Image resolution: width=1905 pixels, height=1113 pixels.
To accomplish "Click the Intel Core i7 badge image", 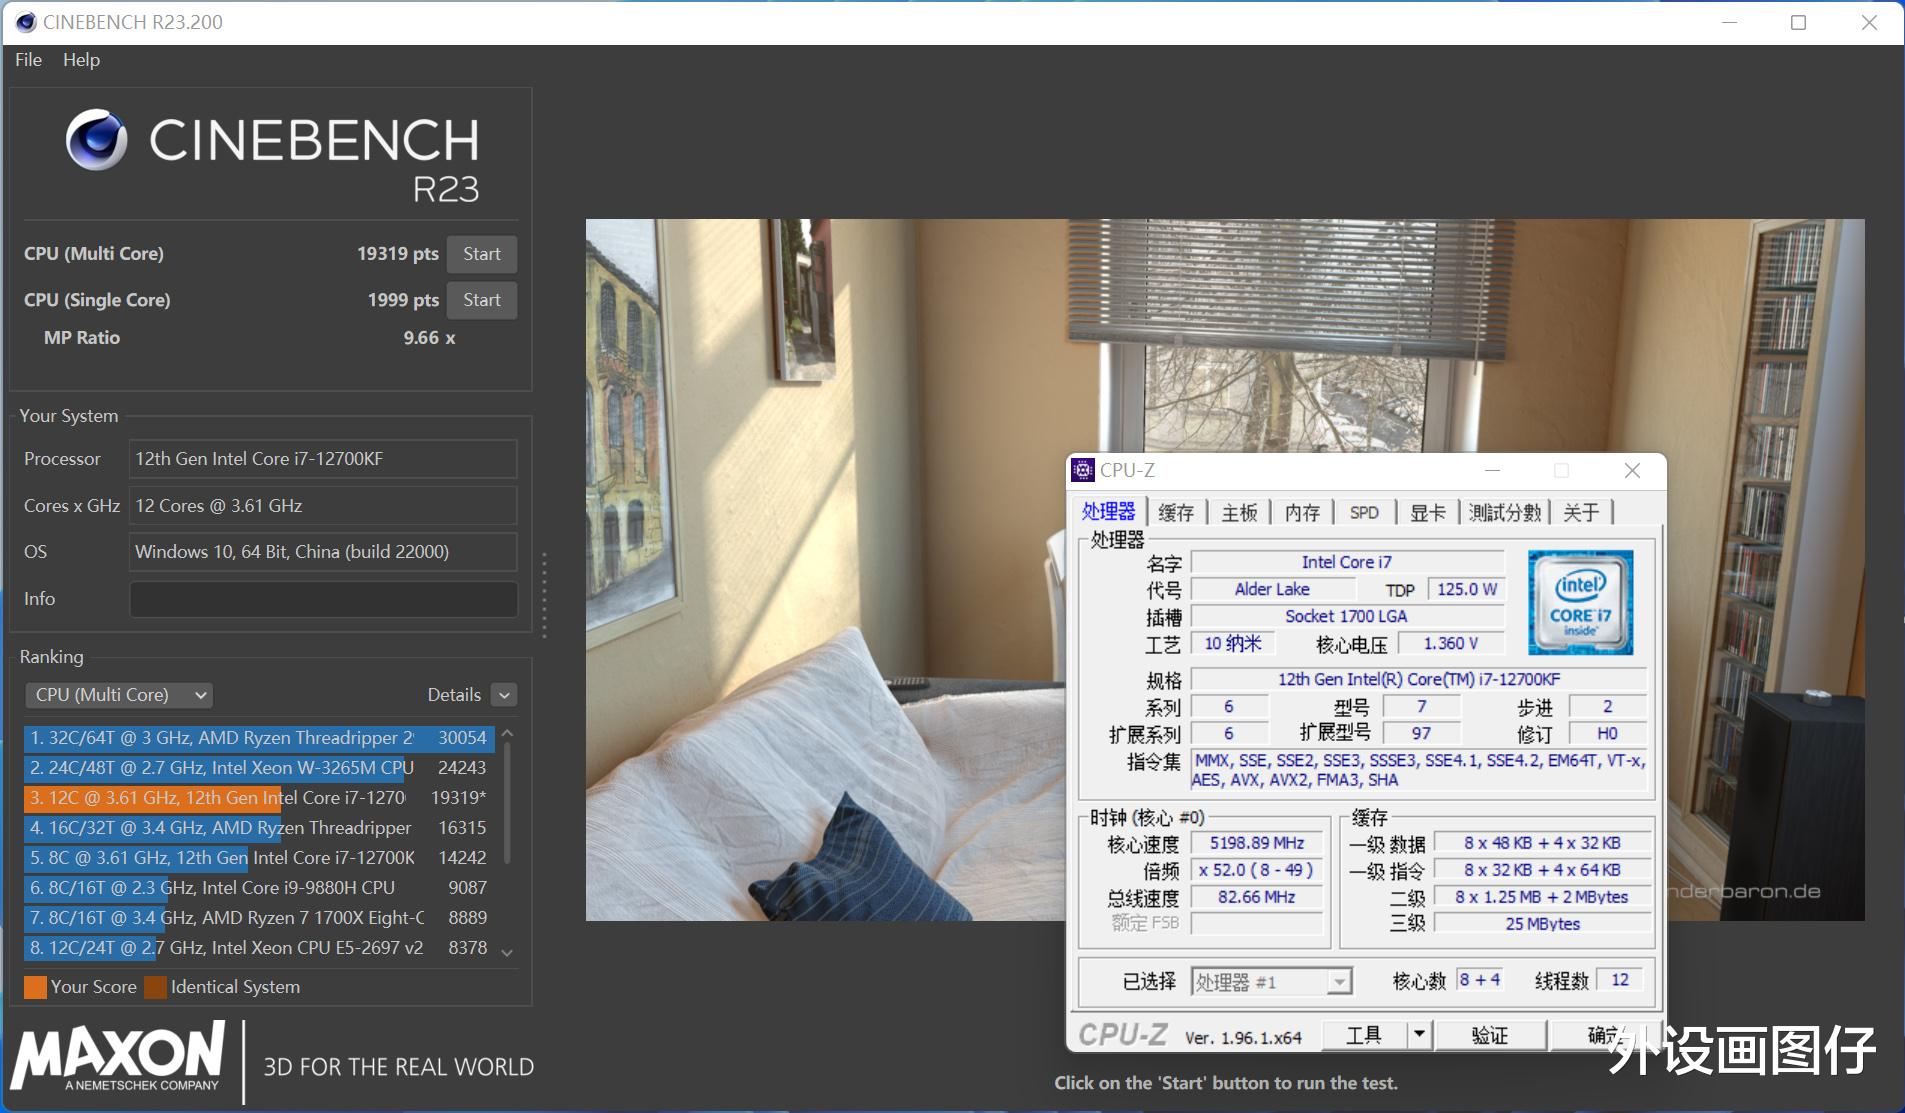I will click(1583, 601).
